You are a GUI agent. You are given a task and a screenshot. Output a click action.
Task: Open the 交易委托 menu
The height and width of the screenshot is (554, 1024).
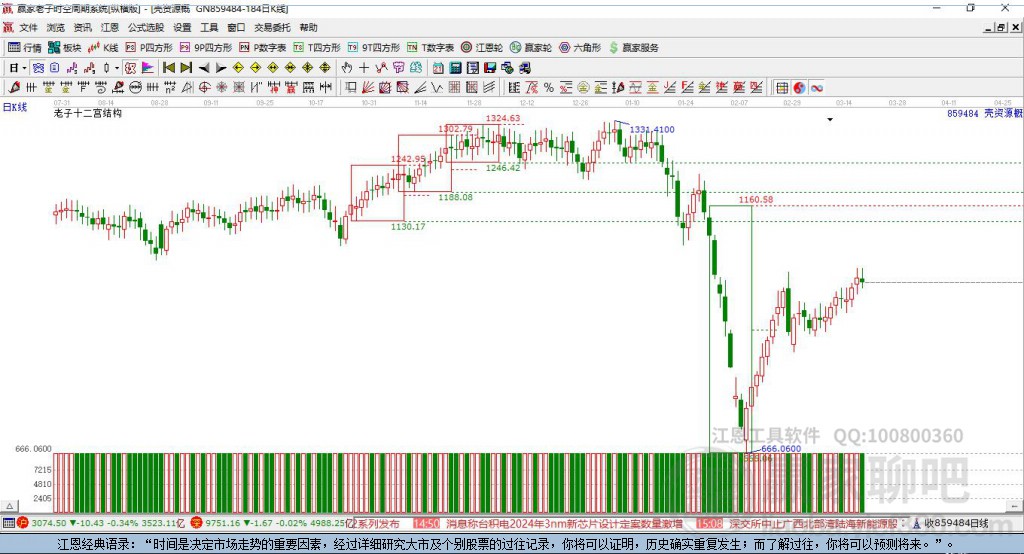coord(272,27)
